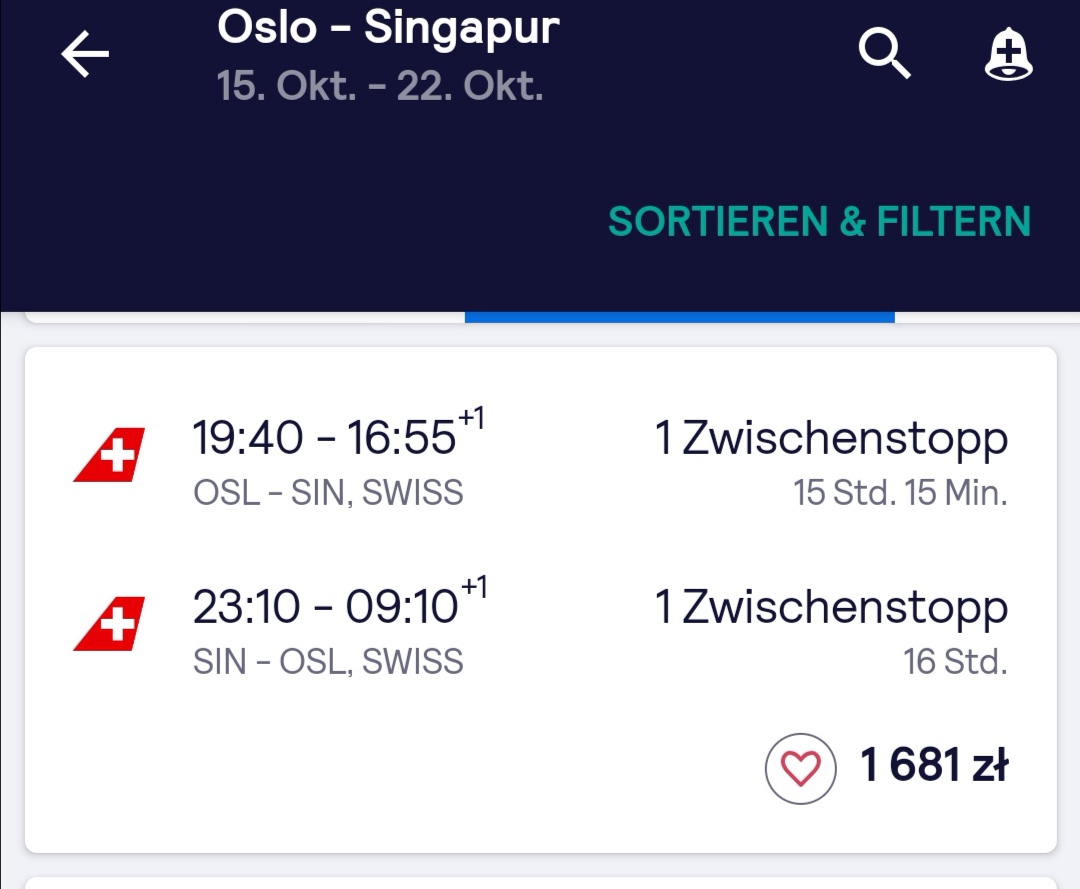Change dates 15. Okt. - 22. Okt.

point(380,86)
